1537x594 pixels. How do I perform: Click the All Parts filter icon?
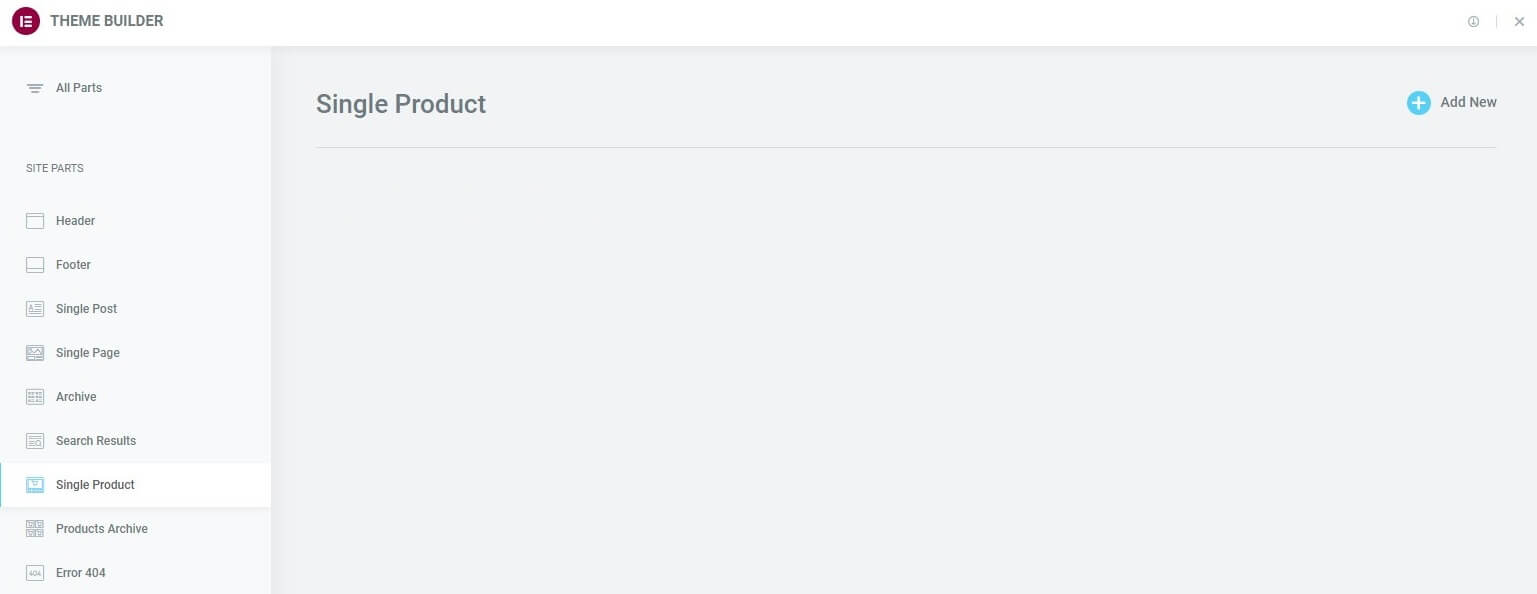coord(35,88)
